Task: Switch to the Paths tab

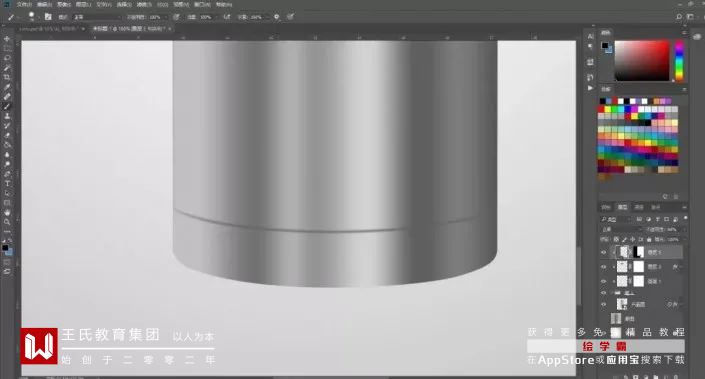Action: (x=656, y=207)
